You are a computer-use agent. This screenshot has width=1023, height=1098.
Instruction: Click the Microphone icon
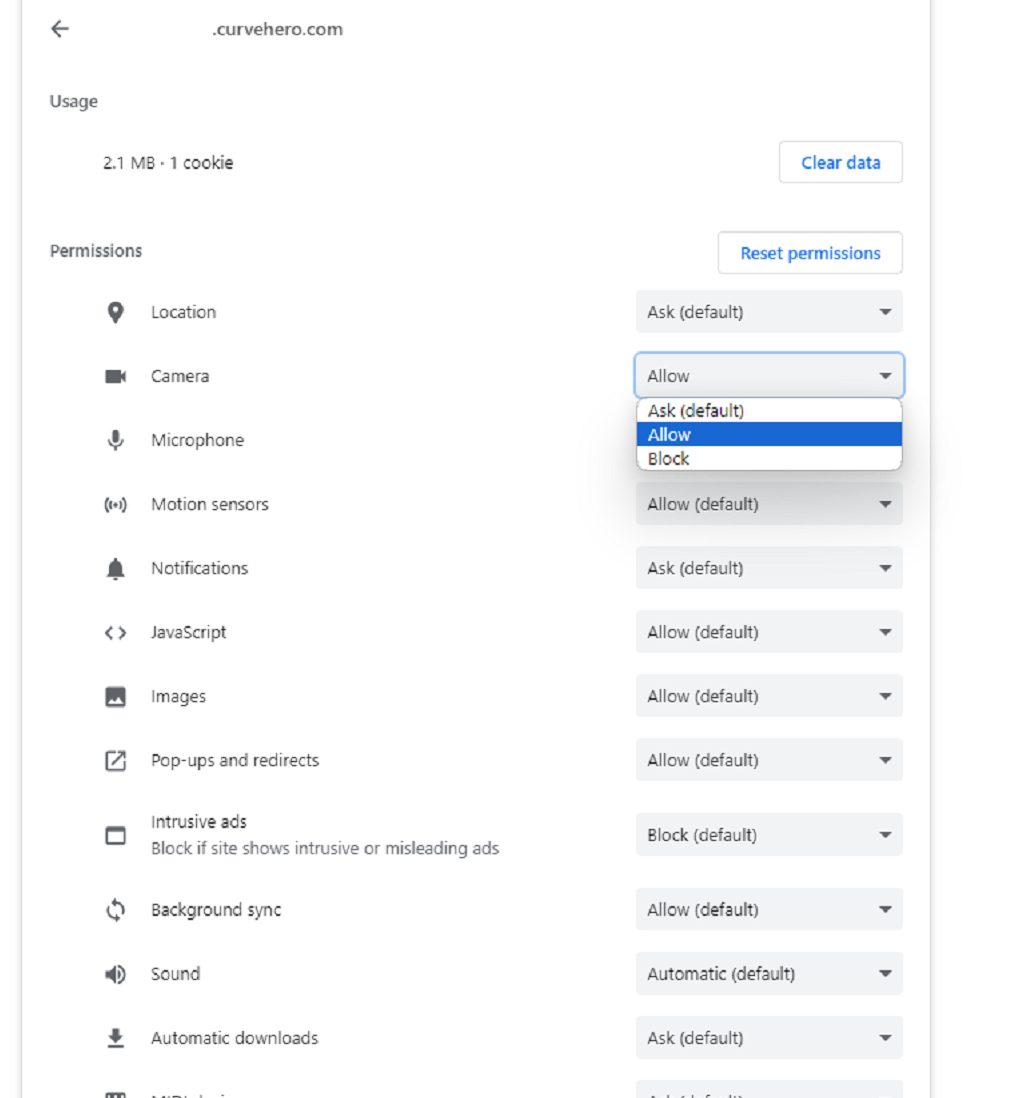point(116,440)
